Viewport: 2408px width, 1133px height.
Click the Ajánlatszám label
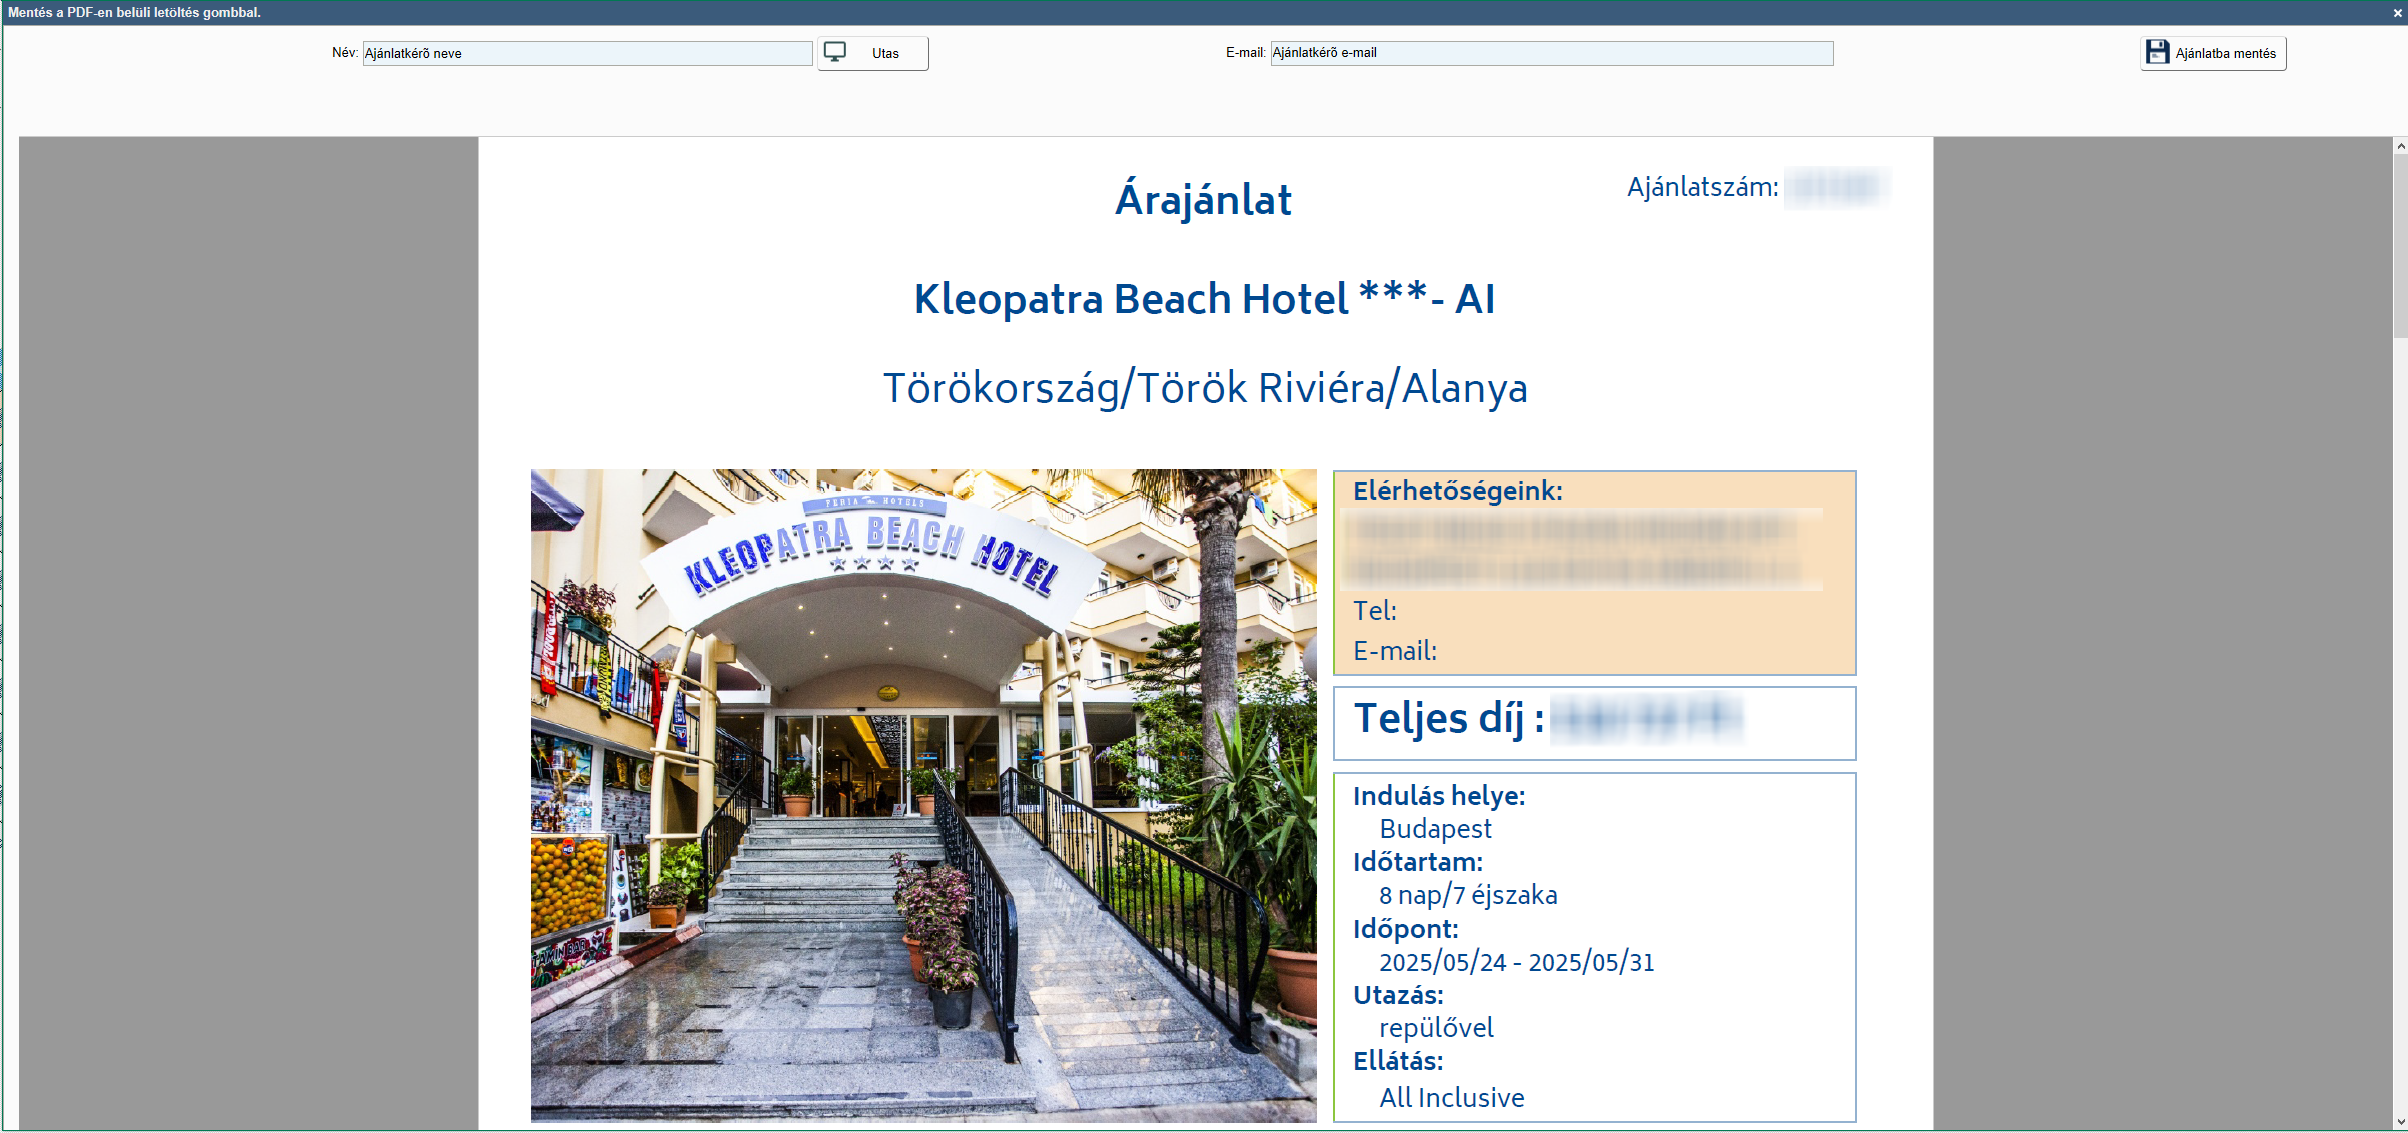tap(1702, 187)
